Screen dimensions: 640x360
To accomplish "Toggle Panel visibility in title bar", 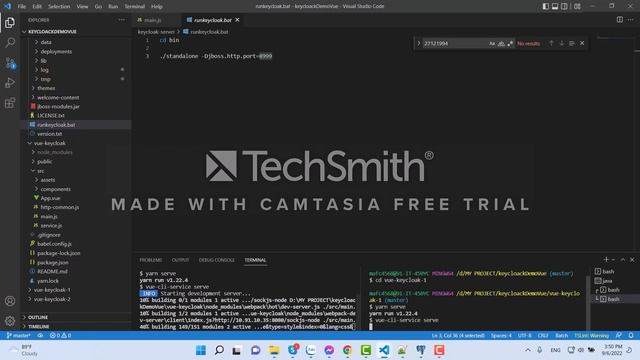I will click(555, 6).
